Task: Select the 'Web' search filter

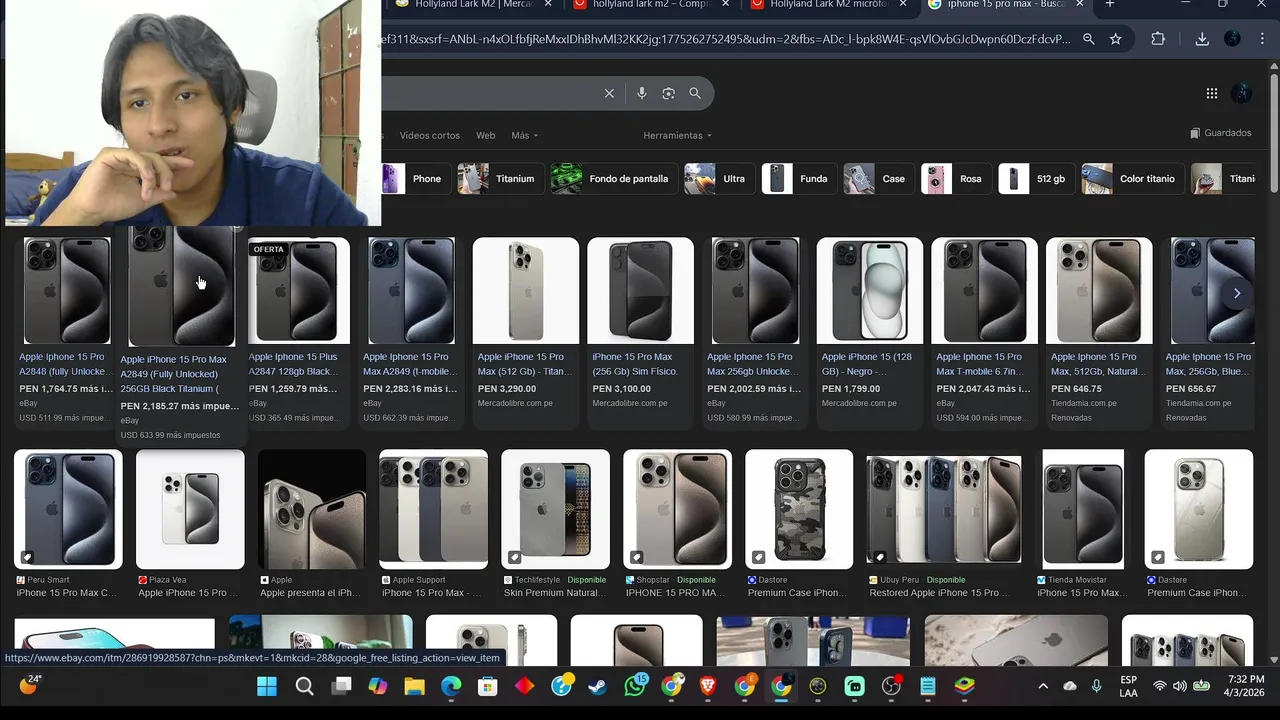Action: (x=485, y=135)
